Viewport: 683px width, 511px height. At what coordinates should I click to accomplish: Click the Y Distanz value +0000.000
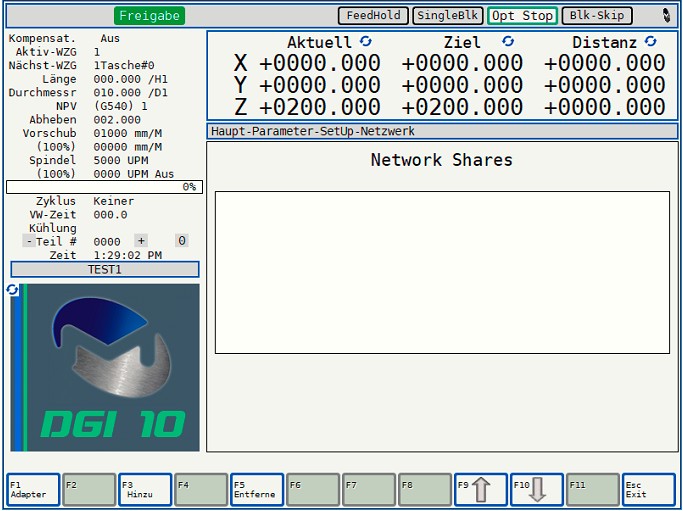point(605,85)
